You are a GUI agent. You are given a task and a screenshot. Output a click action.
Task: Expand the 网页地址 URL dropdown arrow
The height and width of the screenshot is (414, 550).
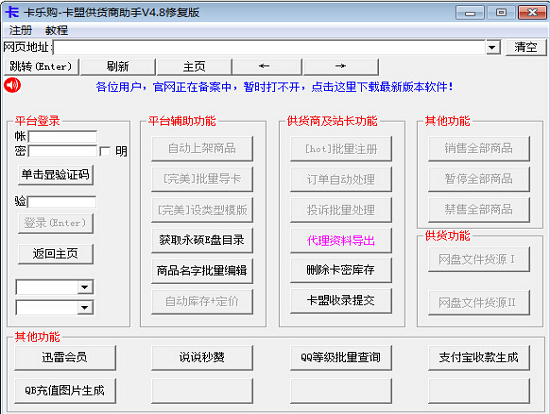(x=492, y=47)
